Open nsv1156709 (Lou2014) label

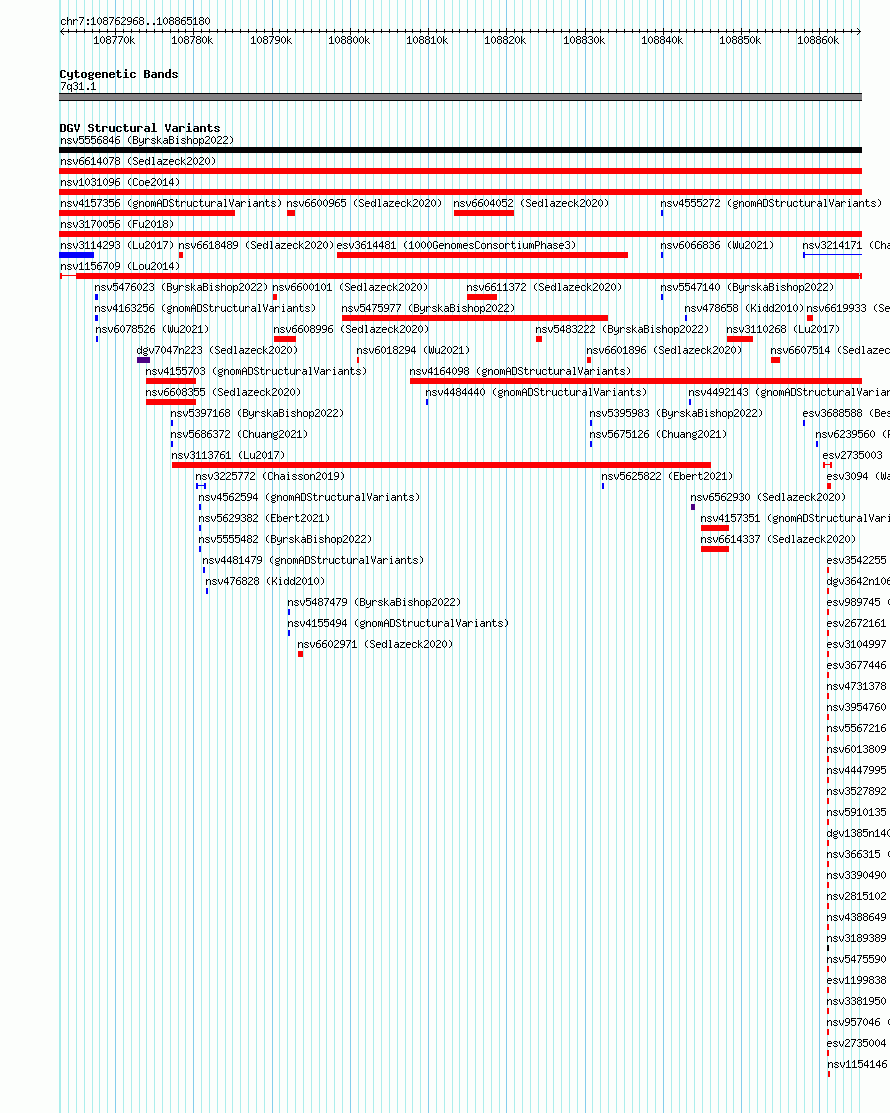click(120, 266)
